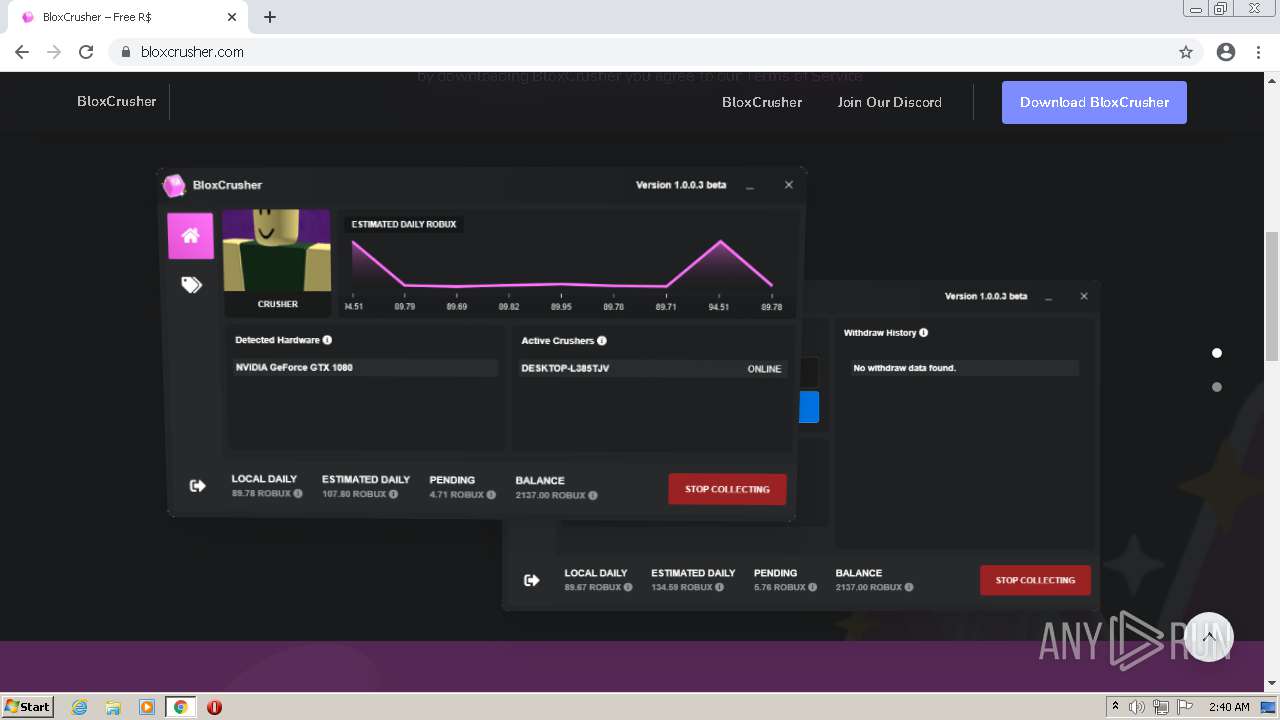Click the logout icon in the front app window
The width and height of the screenshot is (1280, 720).
pyautogui.click(x=198, y=486)
